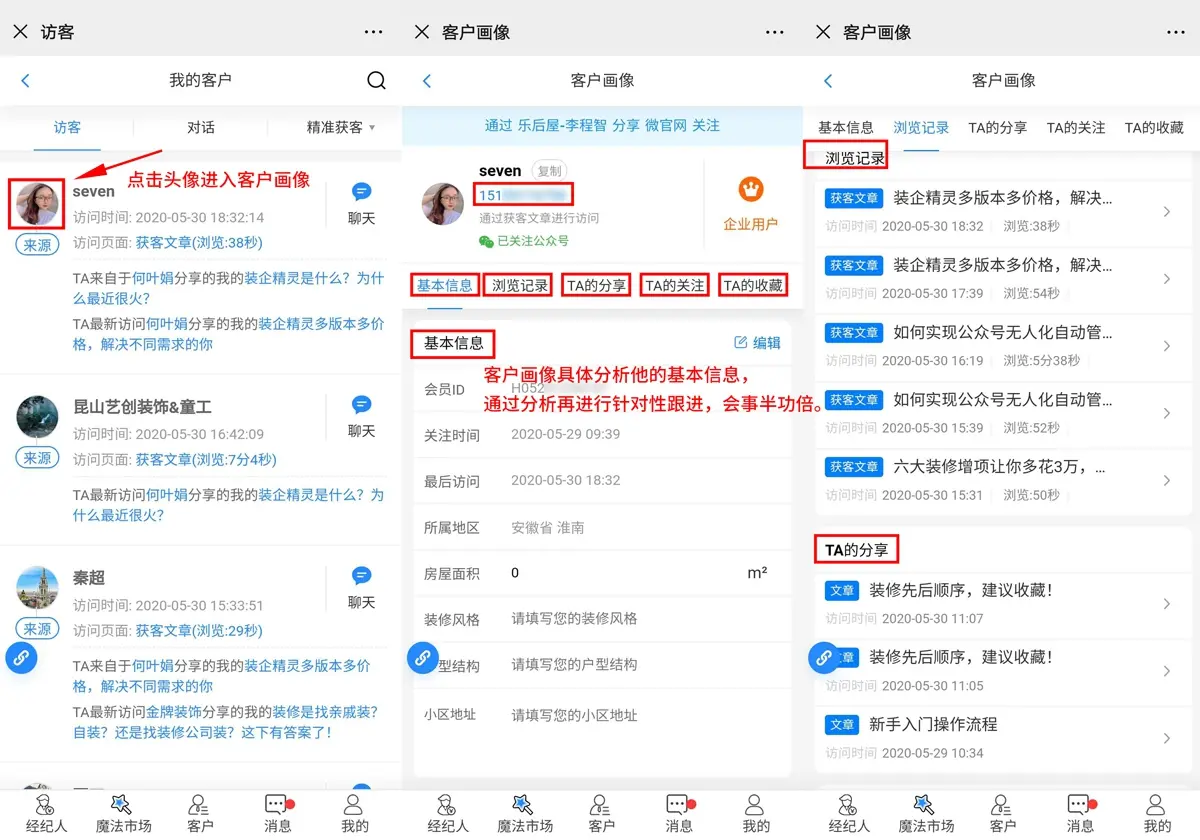Click the edit pencil icon beside 编辑
The image size is (1200, 840).
(x=741, y=342)
